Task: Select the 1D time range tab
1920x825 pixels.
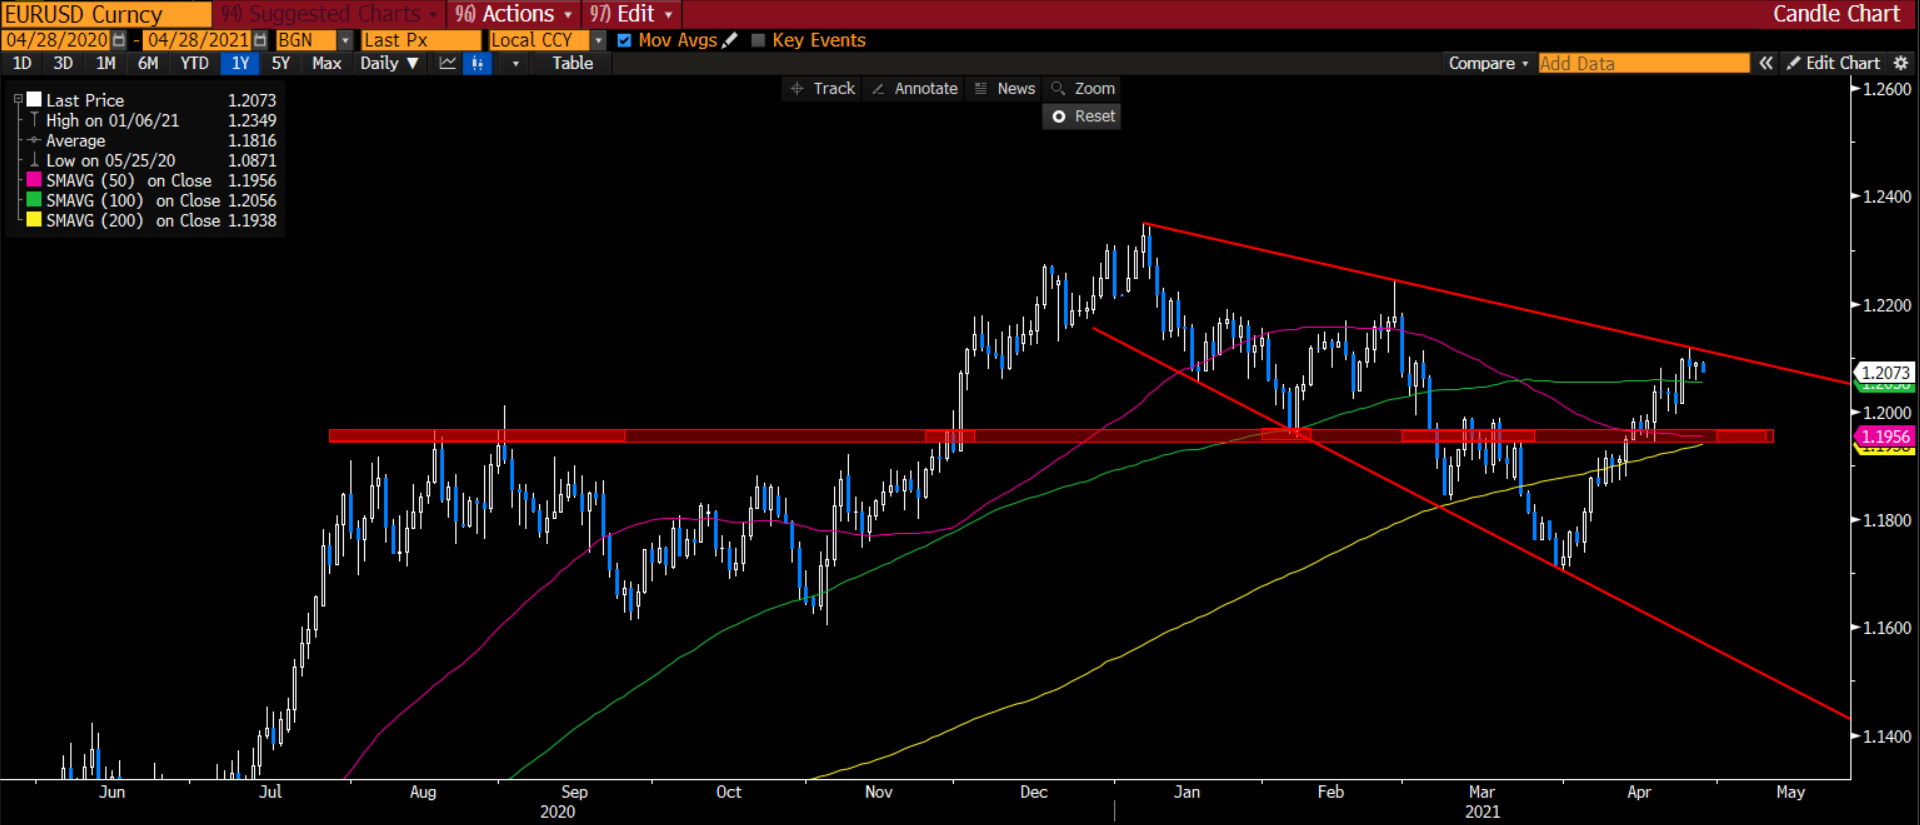Action: click(x=22, y=63)
